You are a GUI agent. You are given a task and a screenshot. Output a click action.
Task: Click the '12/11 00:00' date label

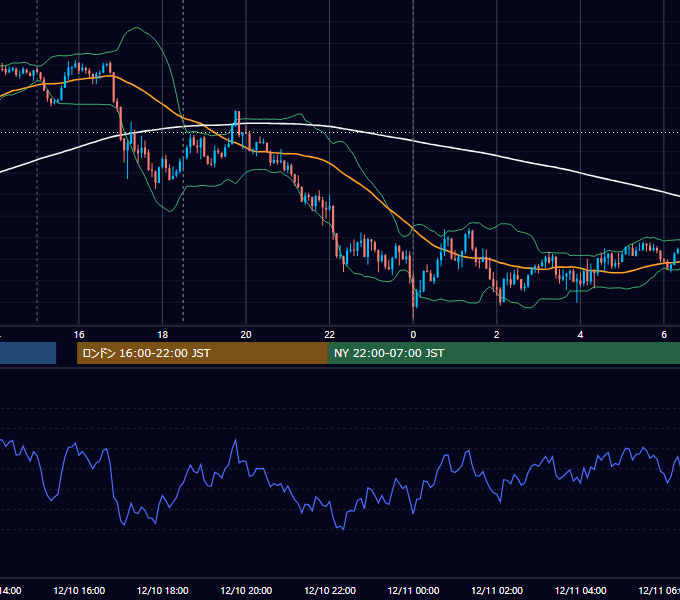coord(413,590)
